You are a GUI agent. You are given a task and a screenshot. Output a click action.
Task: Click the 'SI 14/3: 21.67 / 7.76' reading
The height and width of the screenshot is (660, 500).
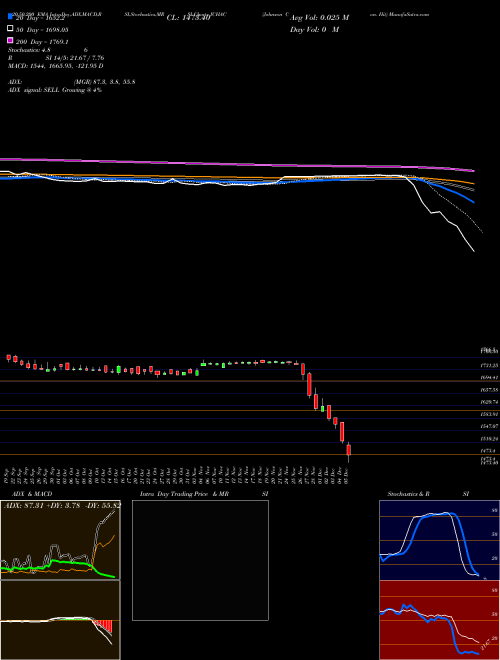[75, 58]
